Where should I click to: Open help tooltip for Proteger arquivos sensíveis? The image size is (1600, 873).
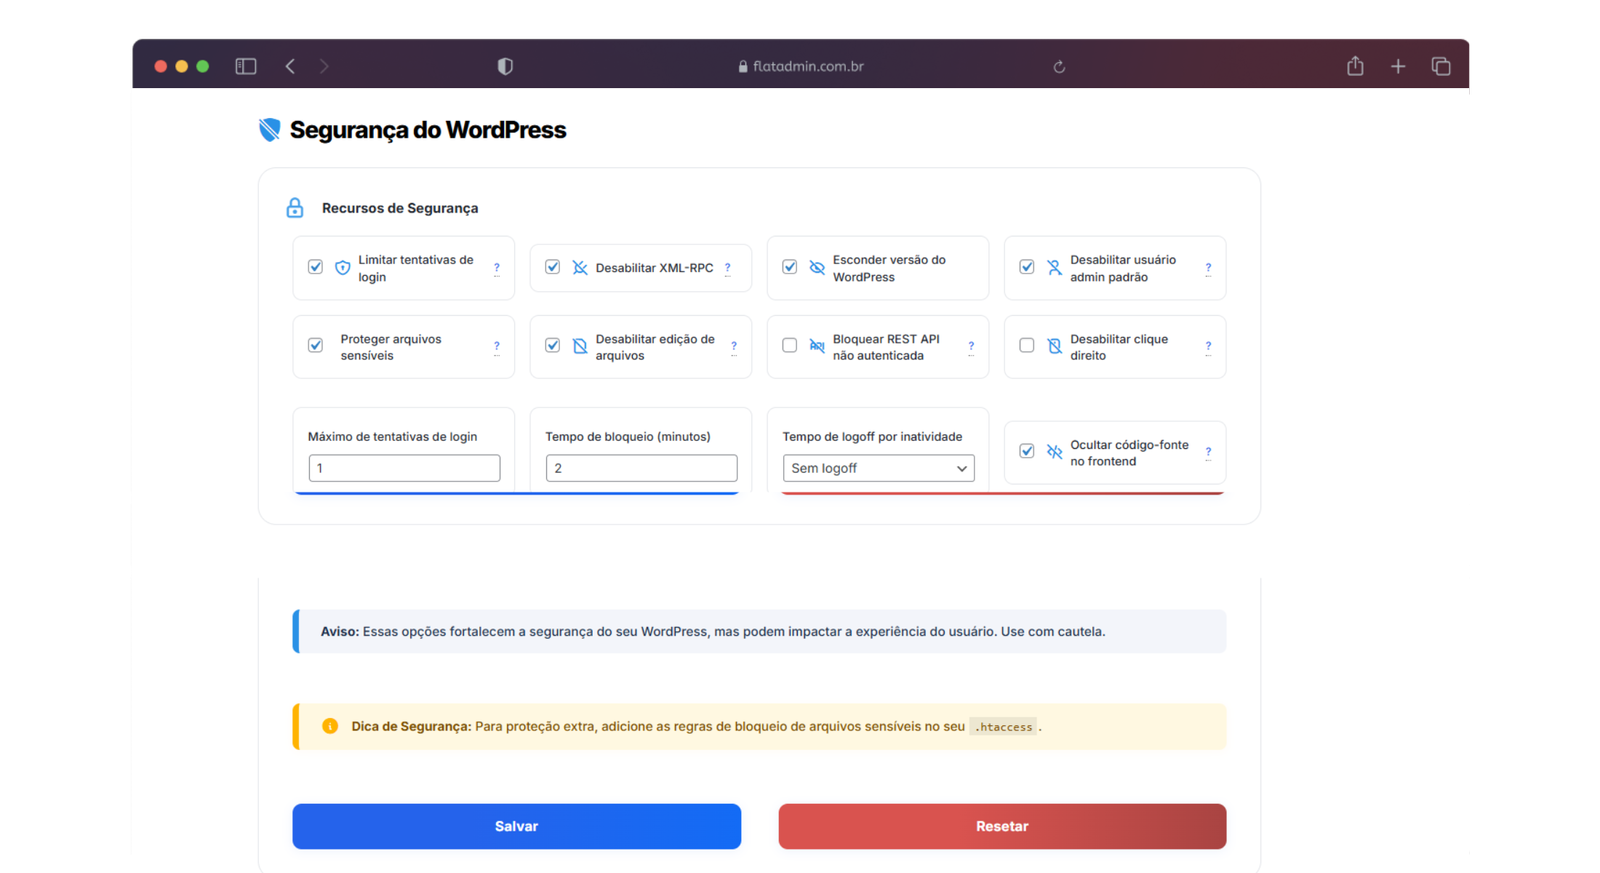click(x=497, y=347)
